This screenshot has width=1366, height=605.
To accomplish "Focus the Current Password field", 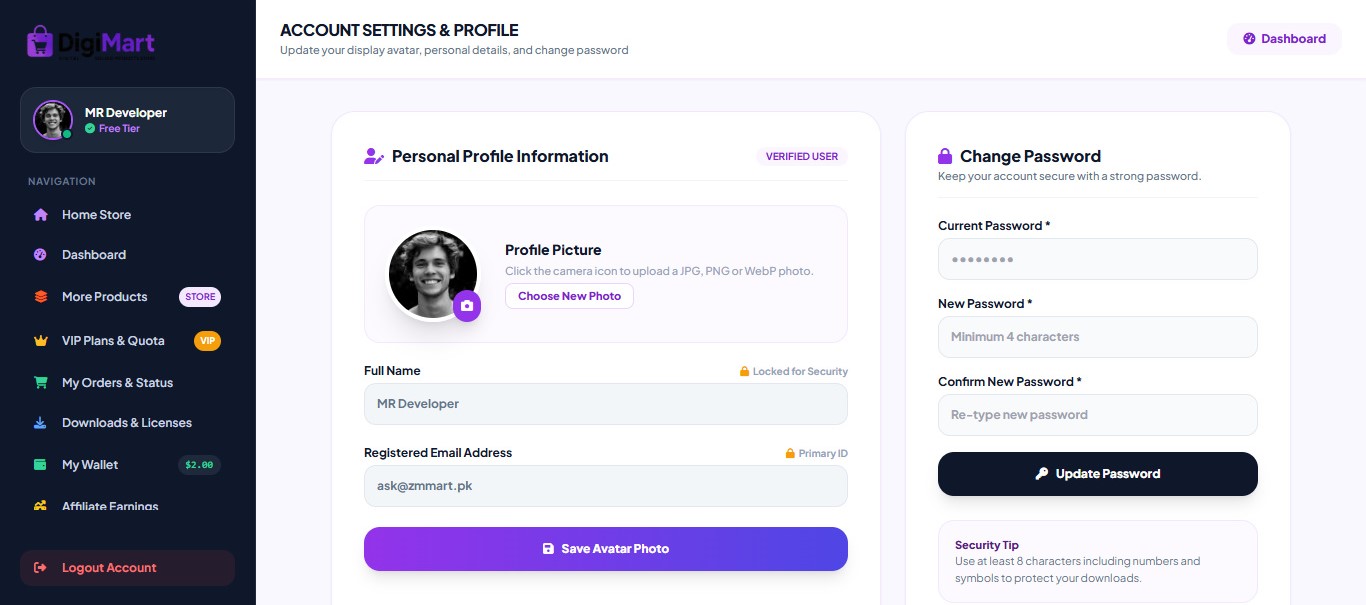I will (1098, 259).
